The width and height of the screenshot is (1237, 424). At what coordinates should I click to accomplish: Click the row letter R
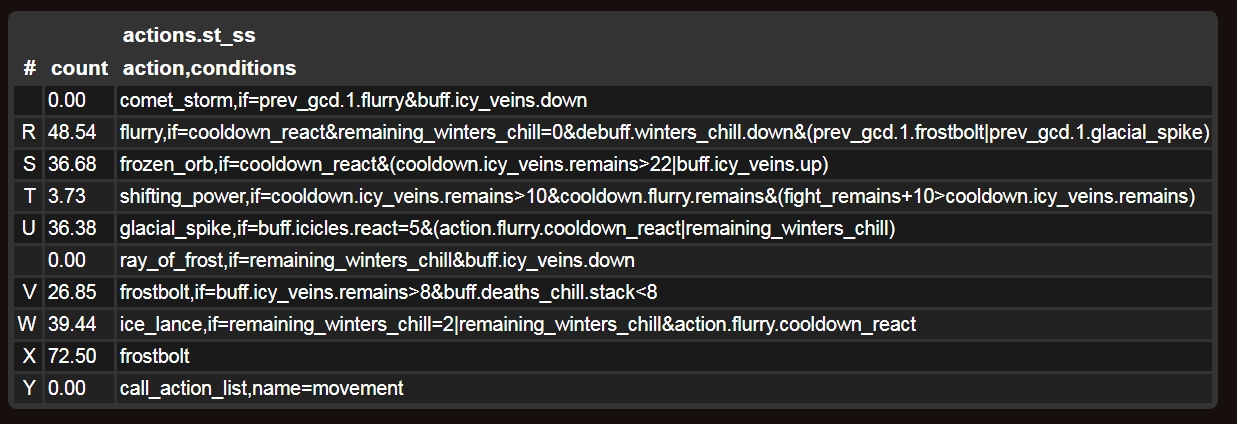[28, 133]
